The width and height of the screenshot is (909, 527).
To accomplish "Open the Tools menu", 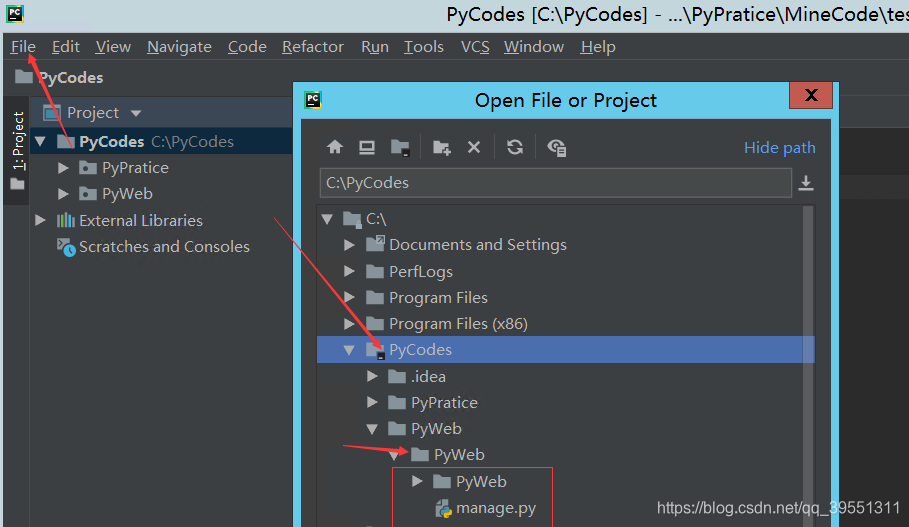I will tap(424, 47).
